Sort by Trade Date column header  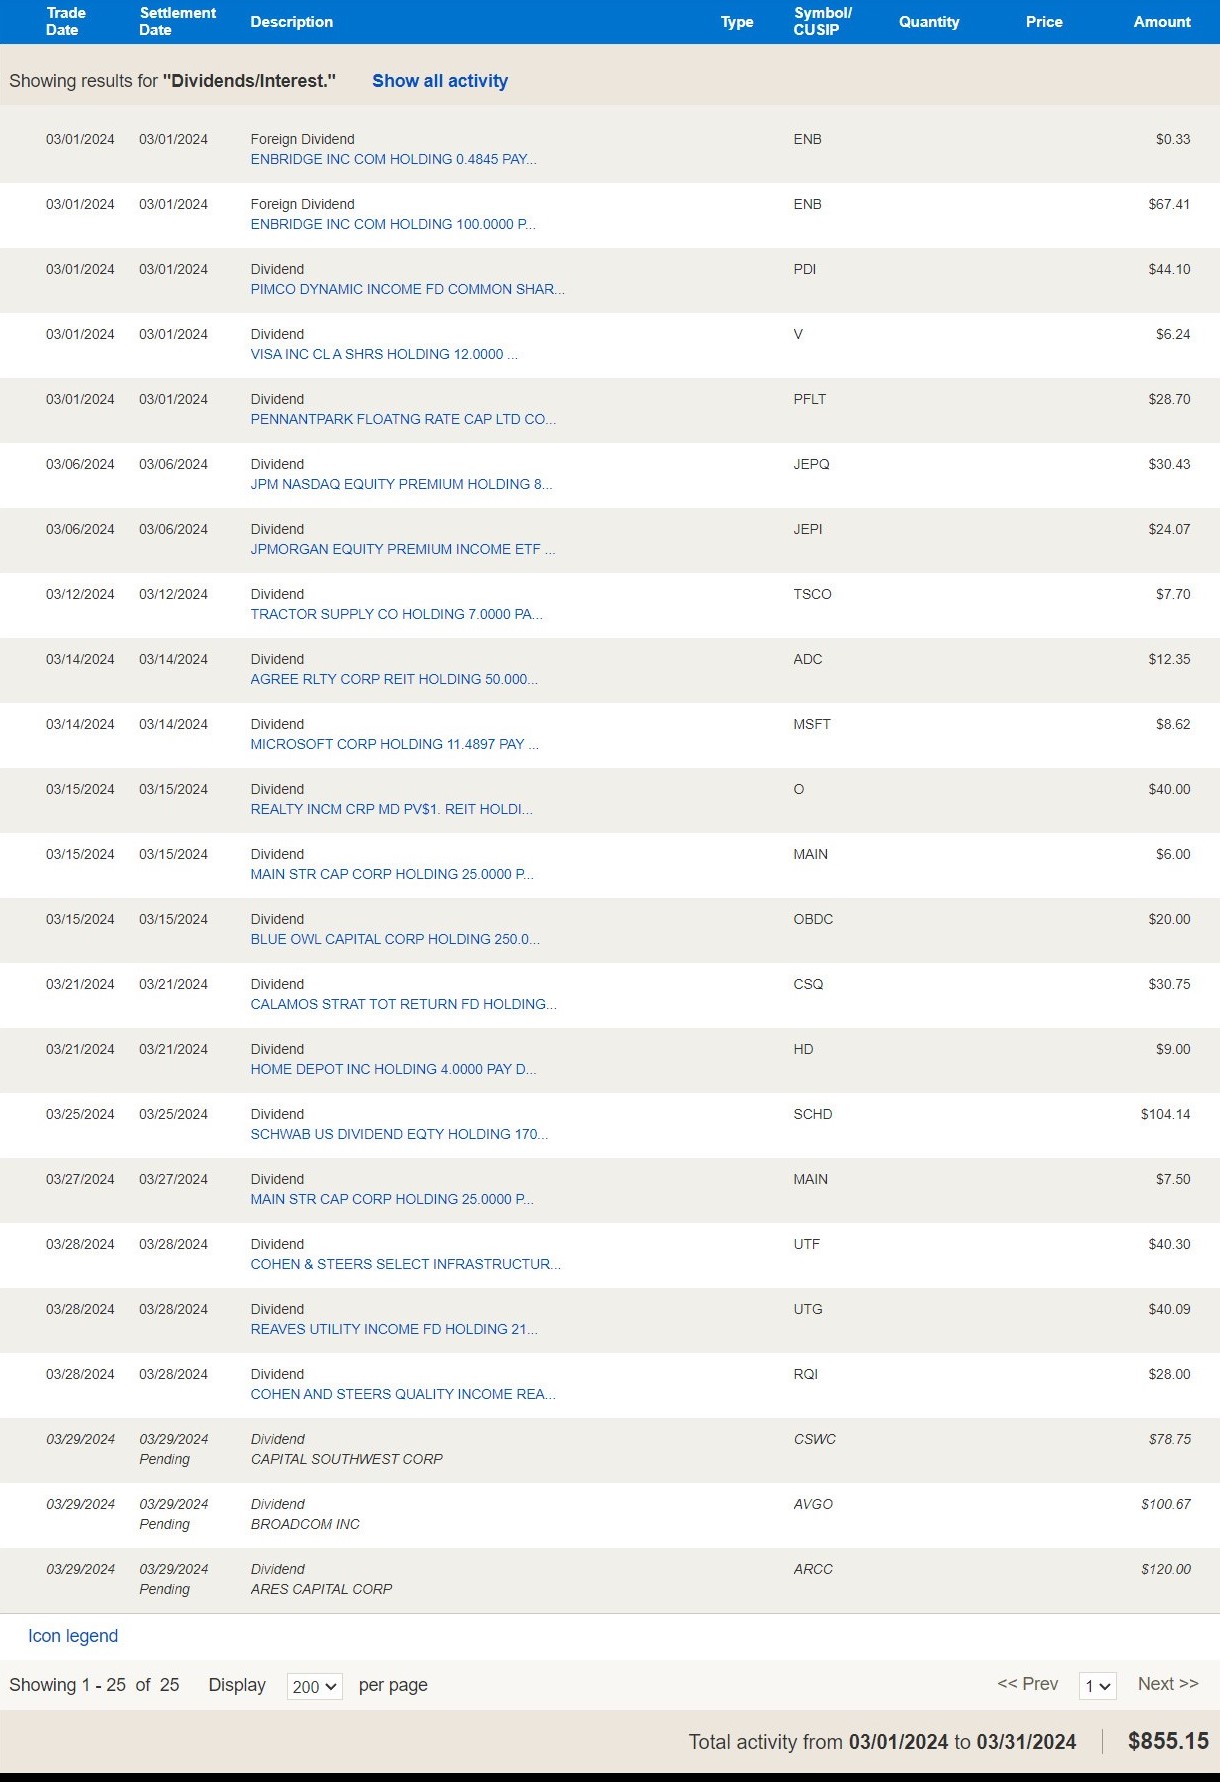click(66, 21)
